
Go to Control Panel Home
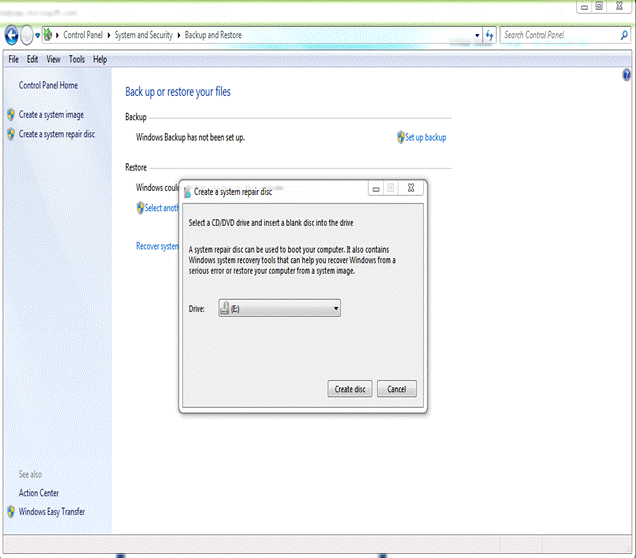tap(48, 85)
